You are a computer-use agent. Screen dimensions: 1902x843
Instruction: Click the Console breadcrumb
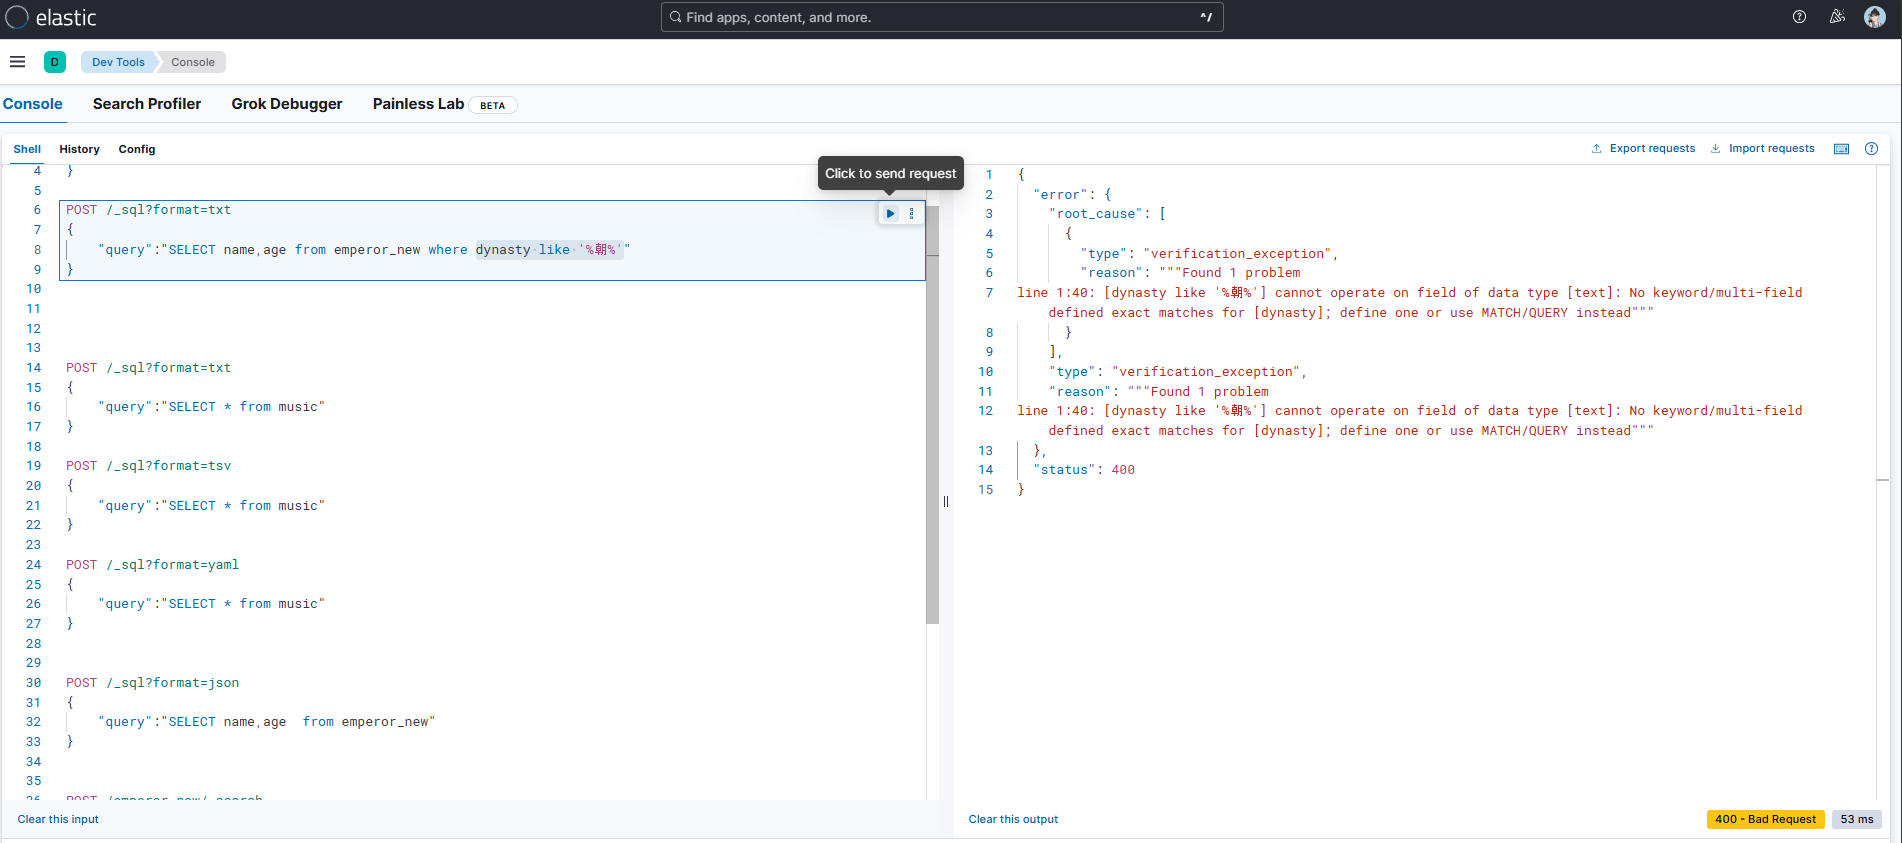pos(193,62)
